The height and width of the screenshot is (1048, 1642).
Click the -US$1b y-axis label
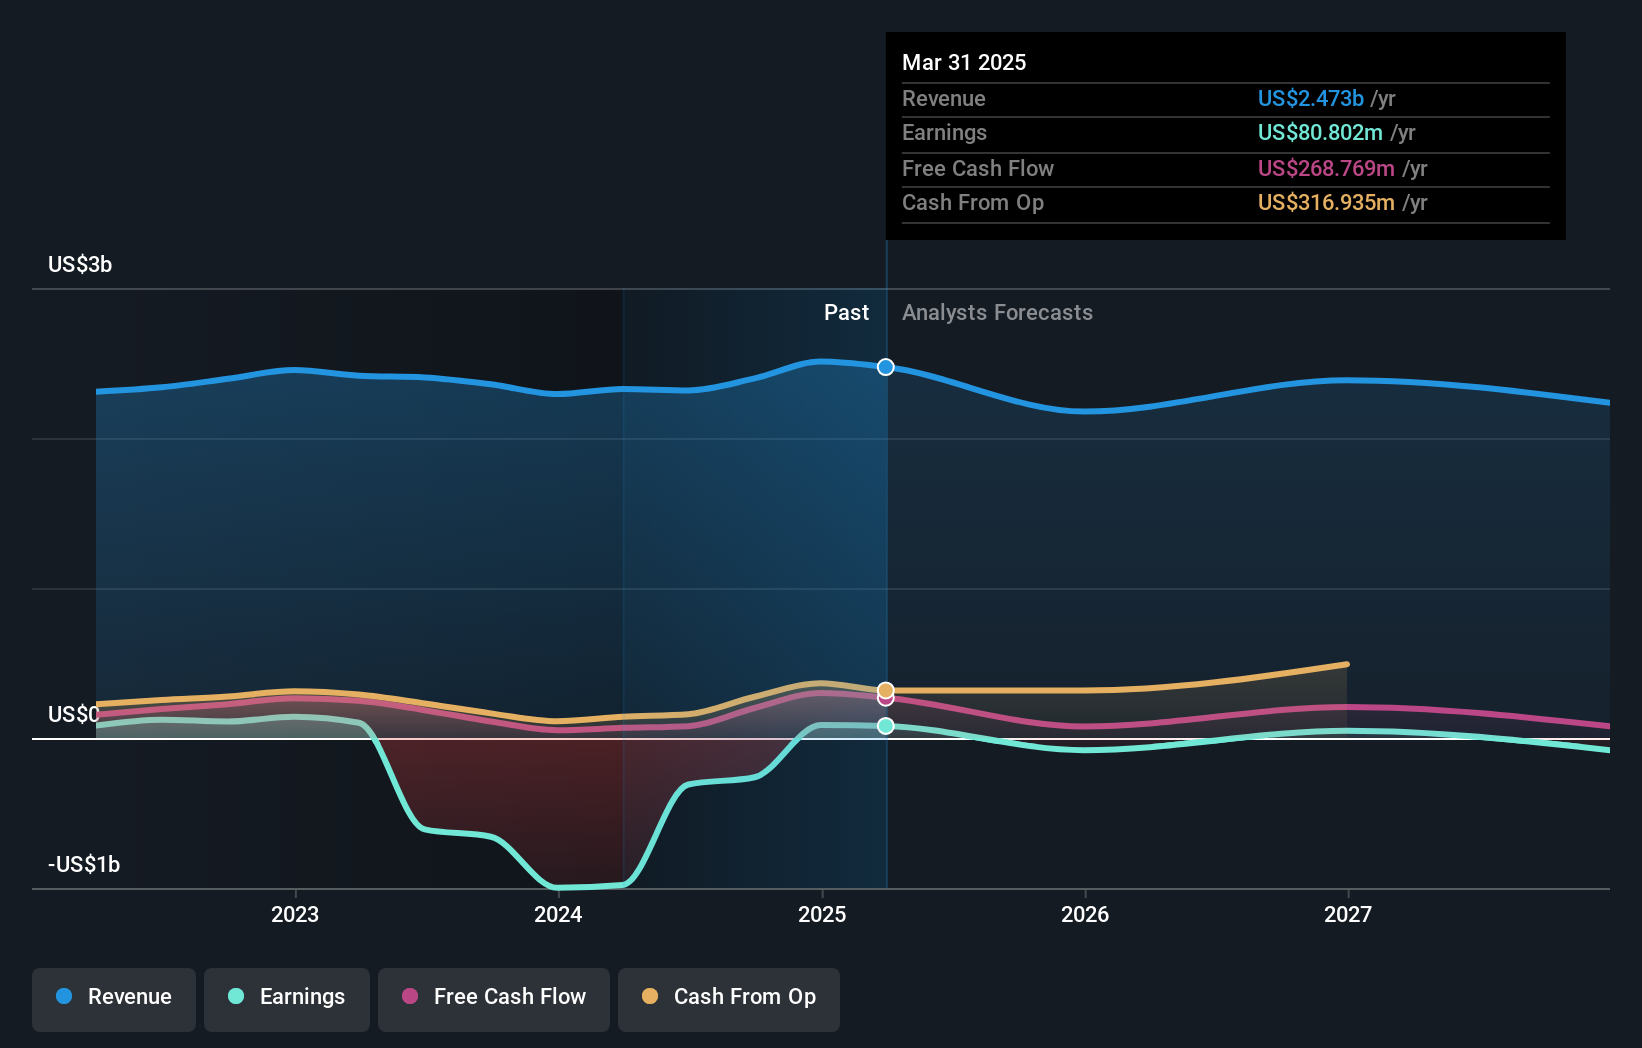coord(84,865)
